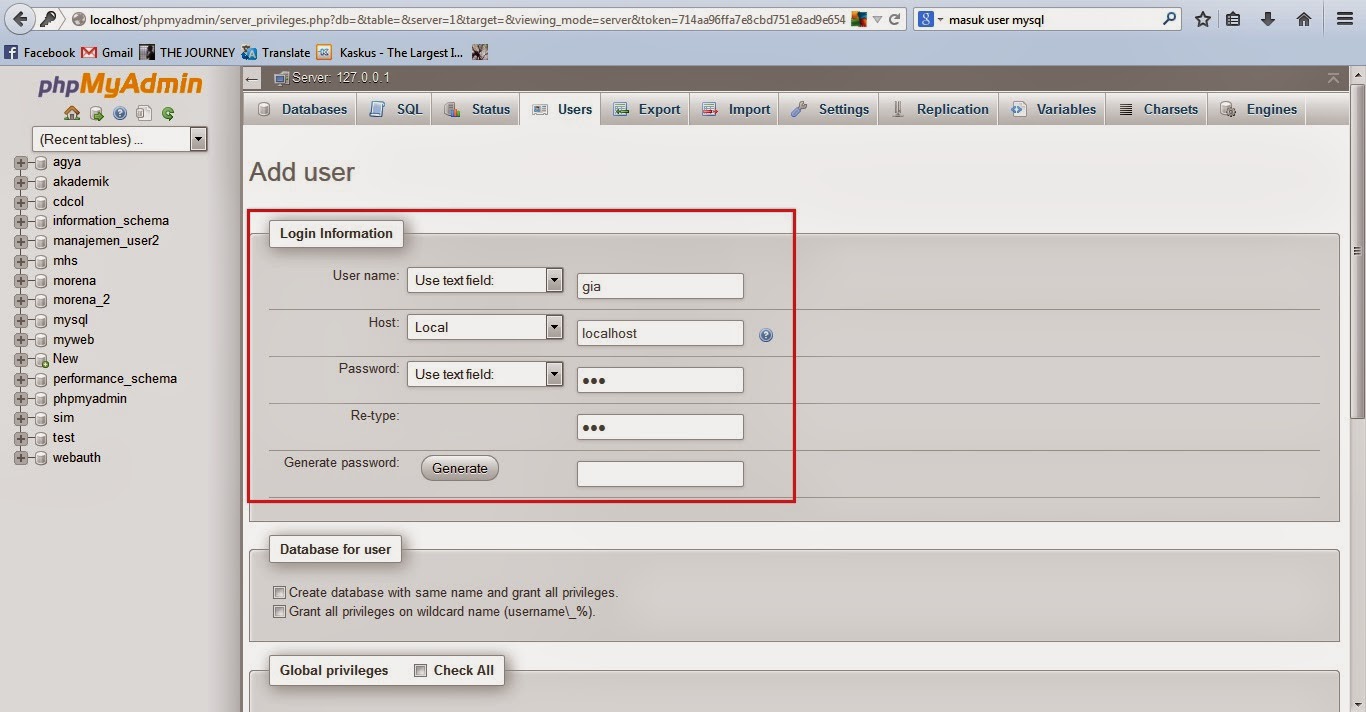Click the search magnifier icon
Screen dimensions: 1366x712
pyautogui.click(x=1170, y=19)
